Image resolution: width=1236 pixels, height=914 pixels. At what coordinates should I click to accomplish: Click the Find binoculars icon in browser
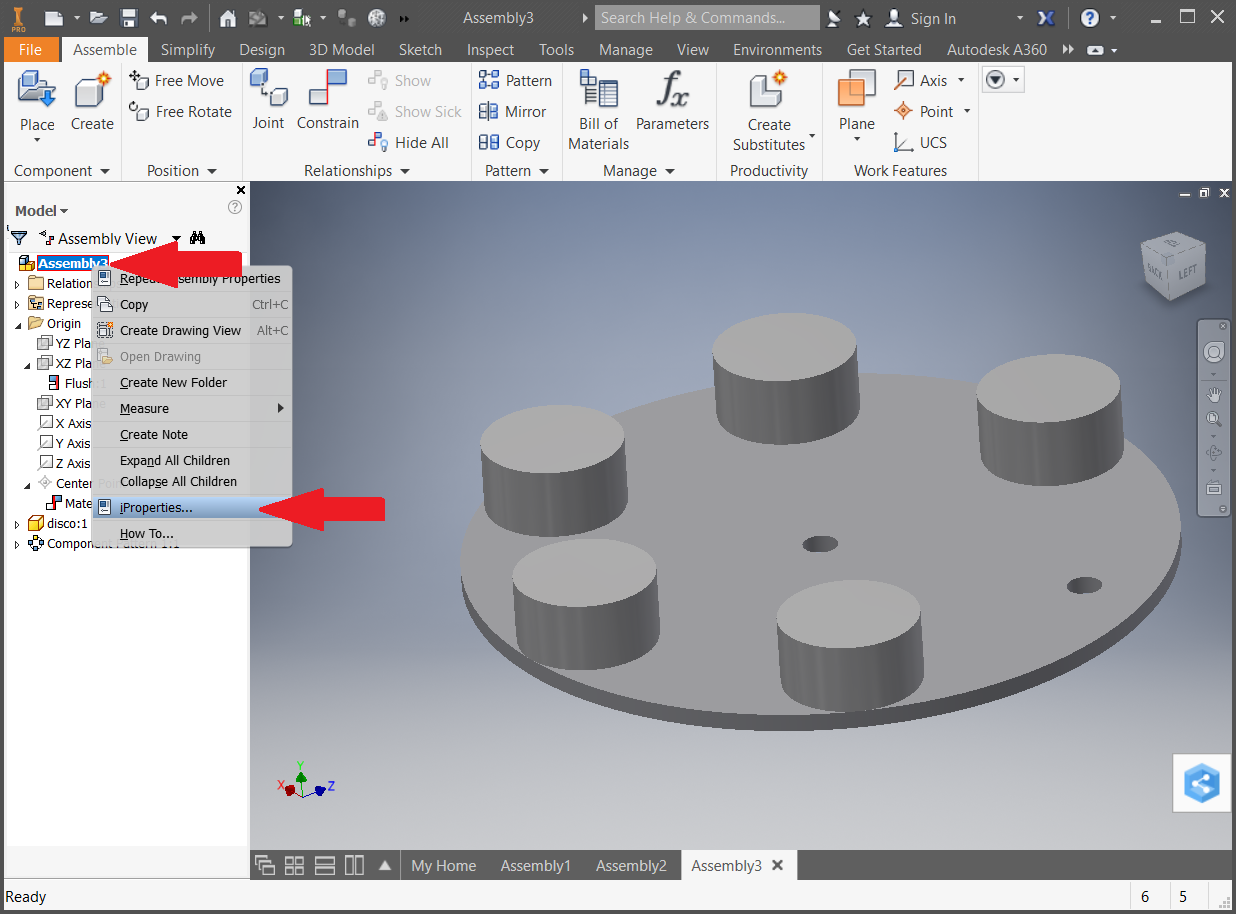197,238
